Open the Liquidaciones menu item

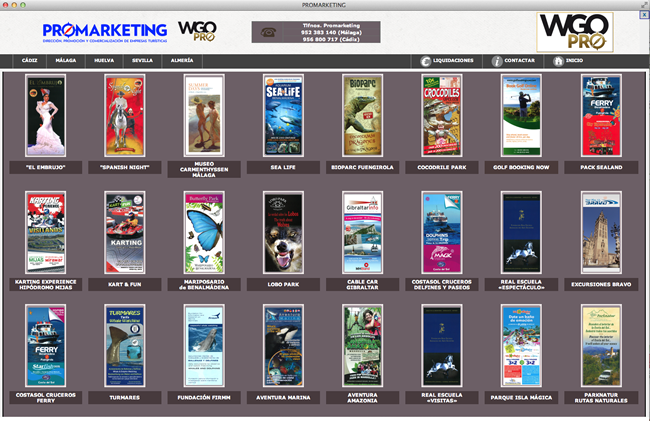pyautogui.click(x=447, y=61)
